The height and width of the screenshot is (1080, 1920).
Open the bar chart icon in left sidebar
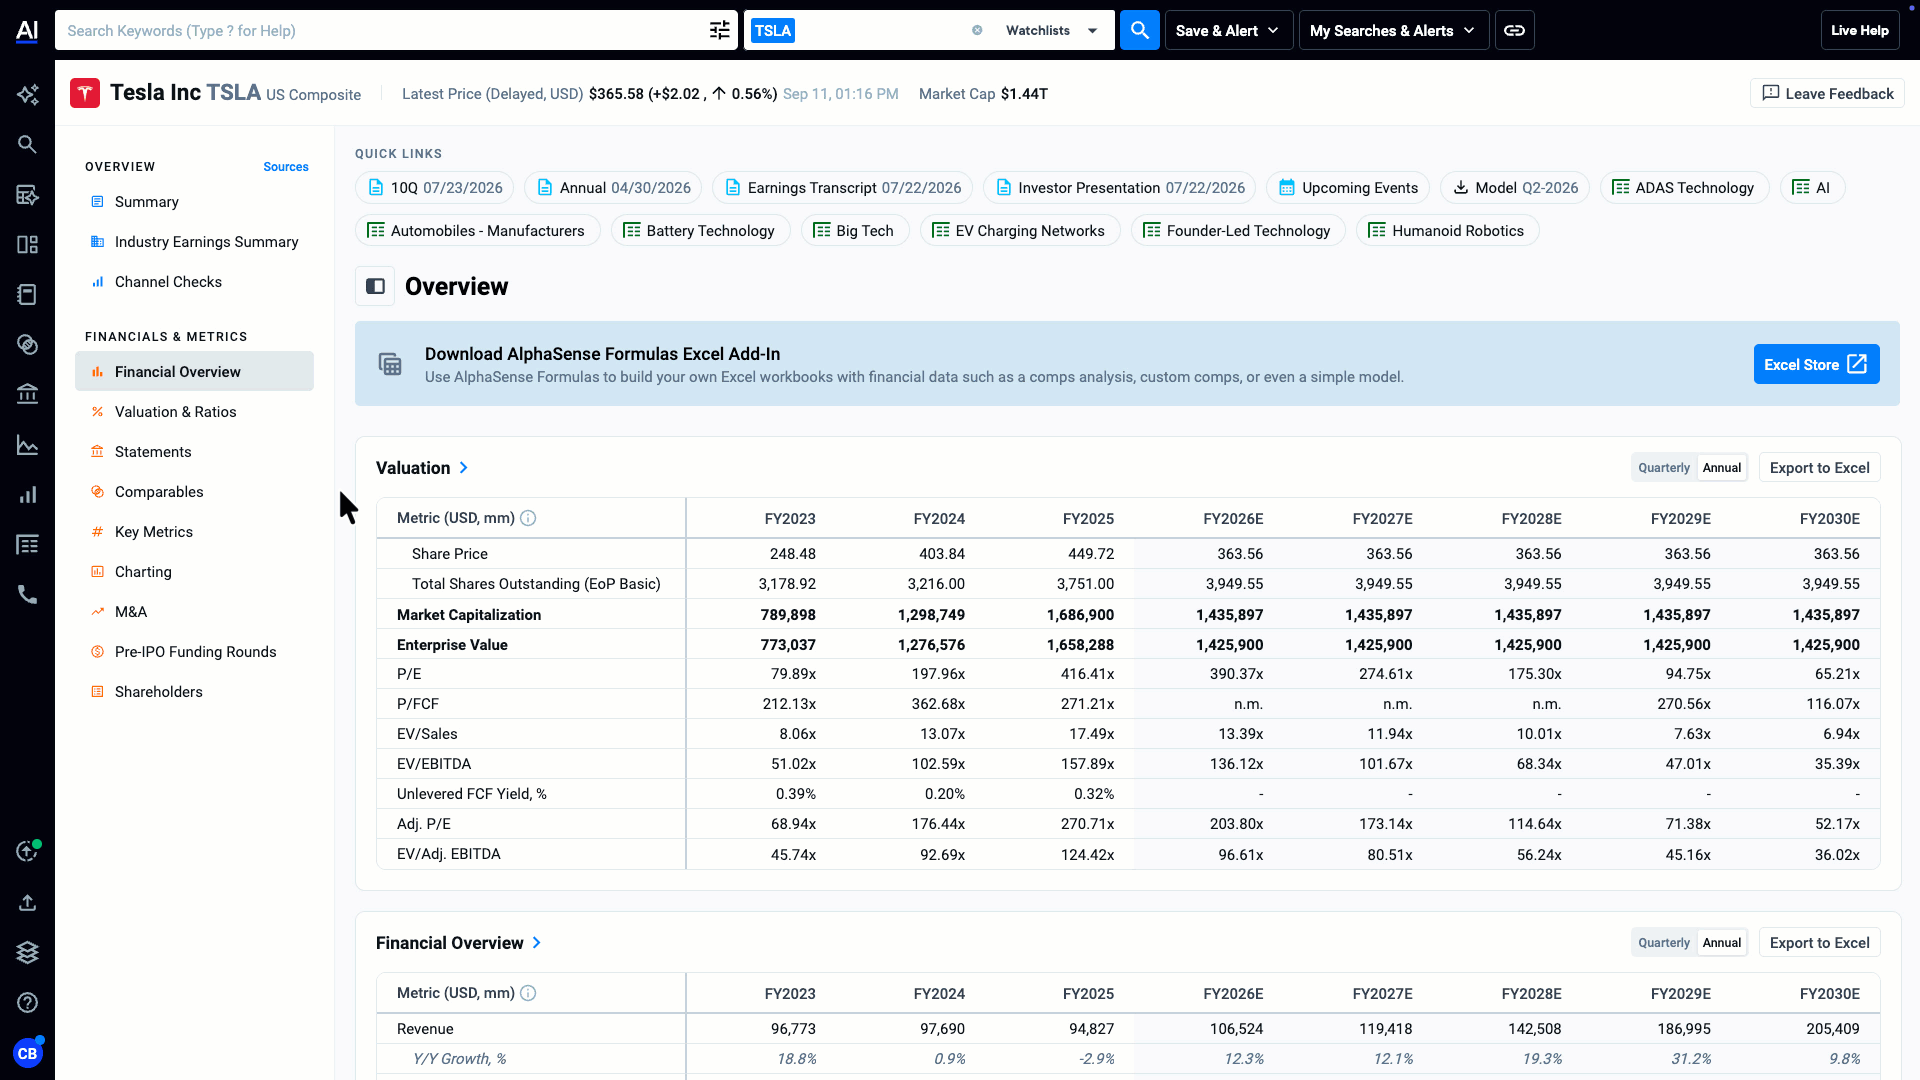(27, 494)
